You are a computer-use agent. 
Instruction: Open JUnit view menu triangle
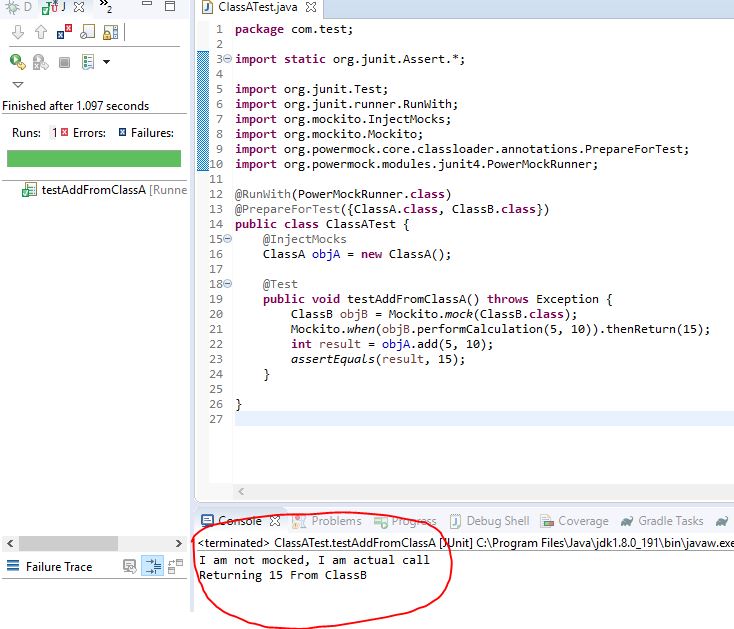click(18, 85)
